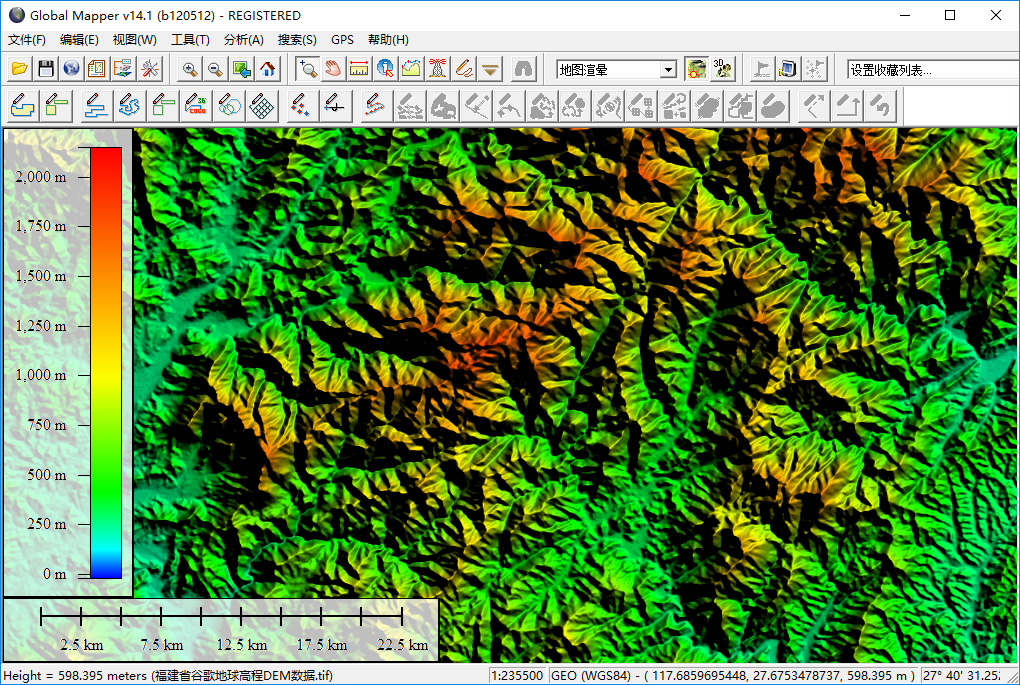1020x685 pixels.
Task: Select the Measure ruler tool
Action: [360, 69]
